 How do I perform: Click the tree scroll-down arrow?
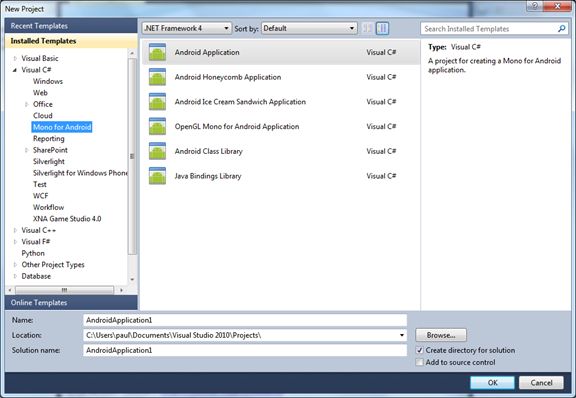click(x=132, y=280)
